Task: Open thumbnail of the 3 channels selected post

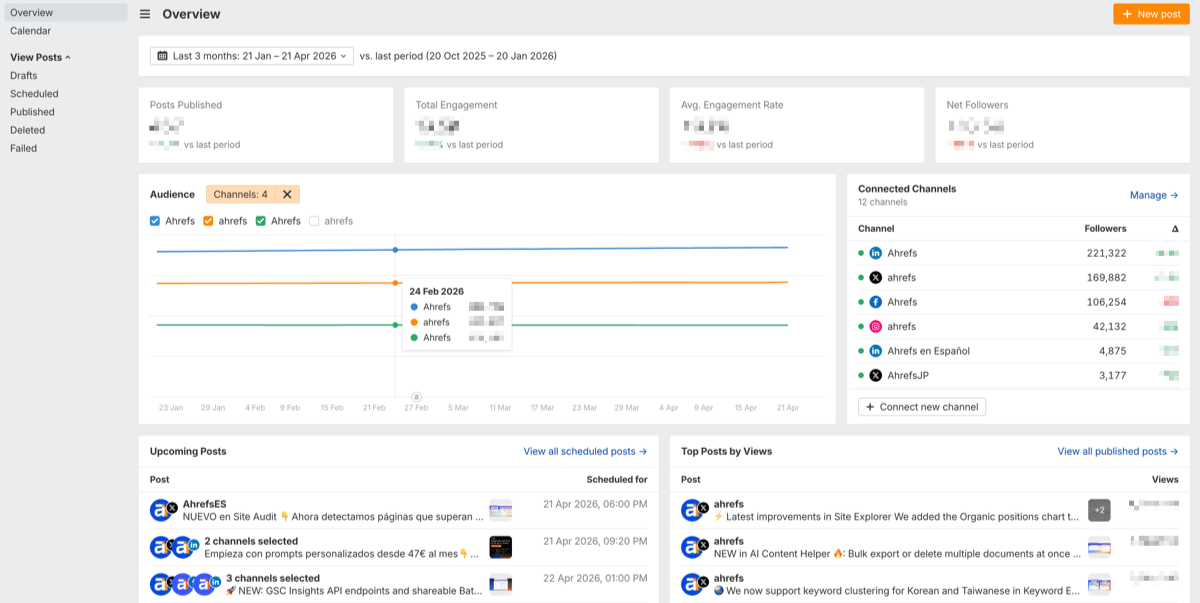Action: [500, 584]
